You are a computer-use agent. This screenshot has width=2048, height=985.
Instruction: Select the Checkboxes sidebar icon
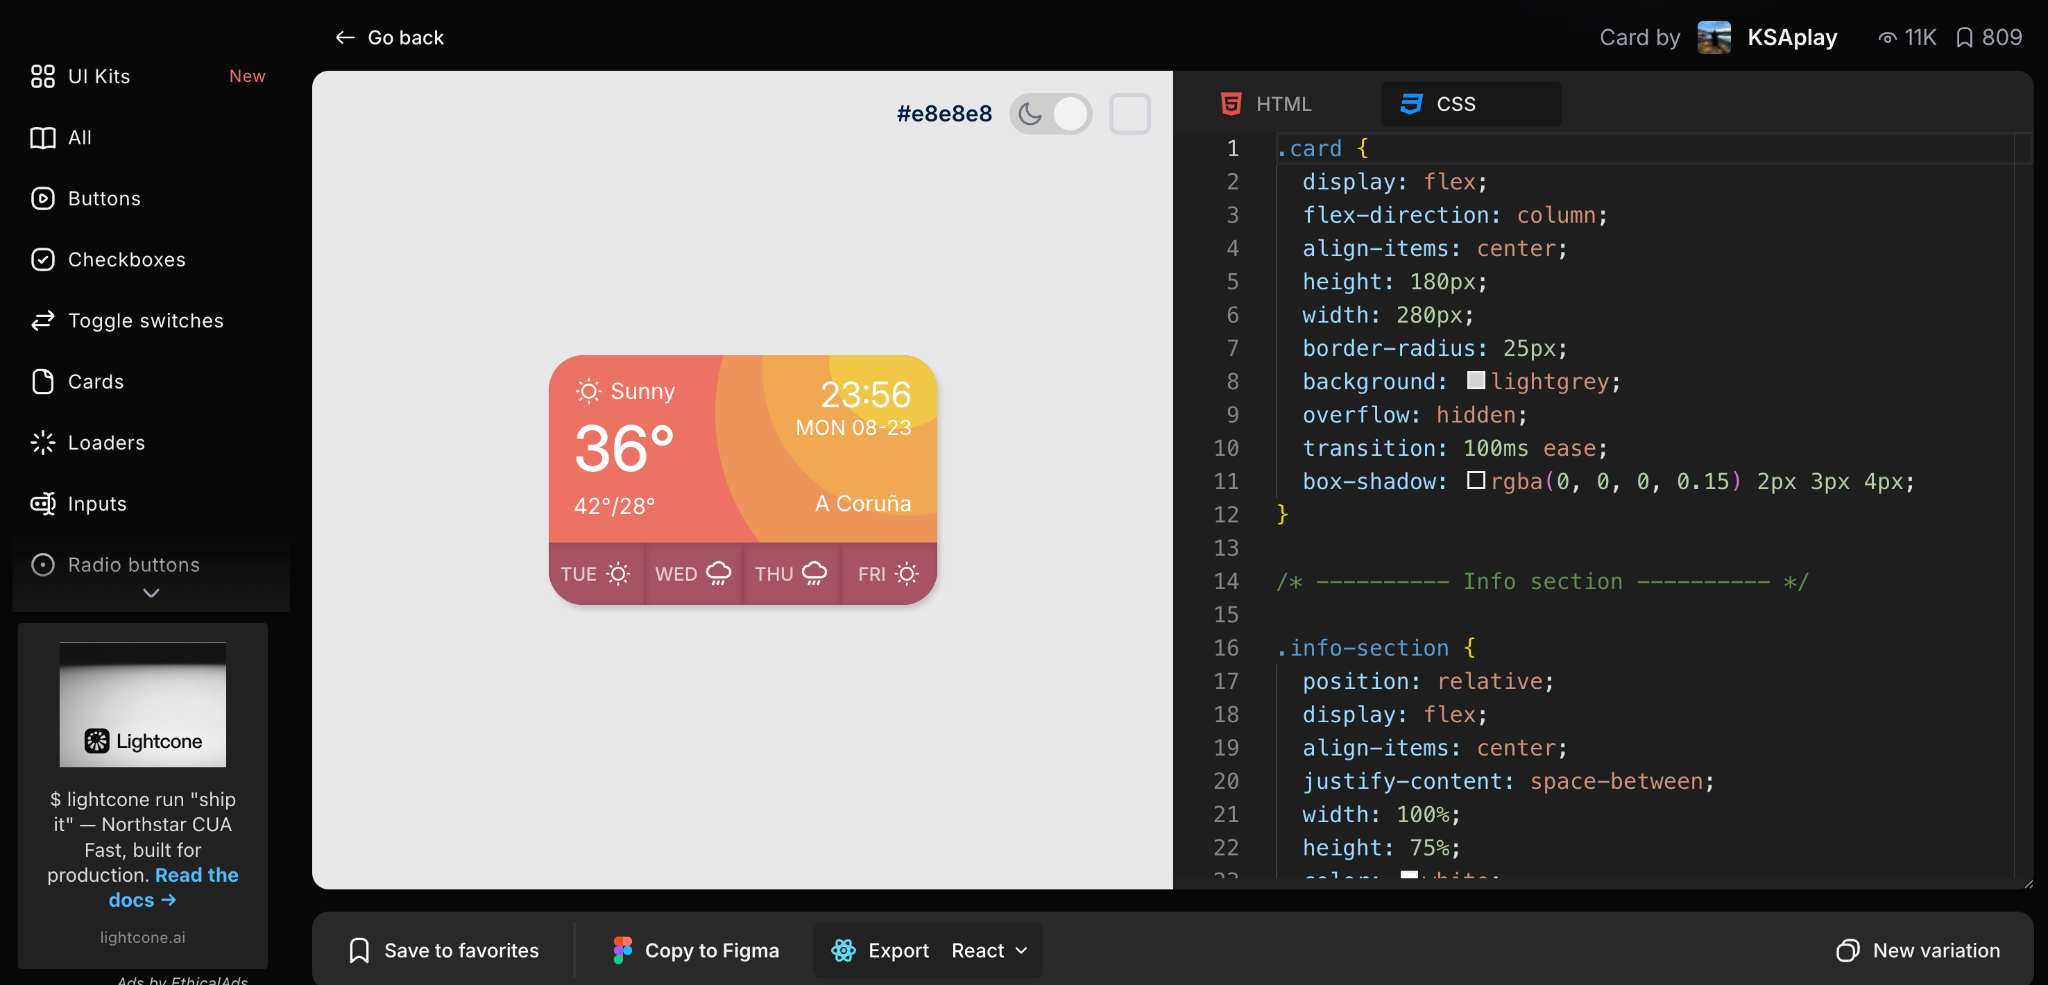43,259
